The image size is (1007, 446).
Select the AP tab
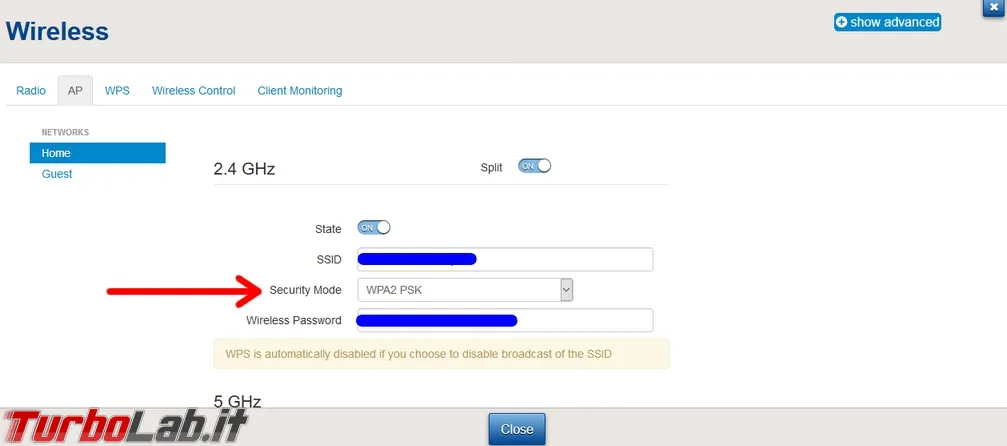75,91
